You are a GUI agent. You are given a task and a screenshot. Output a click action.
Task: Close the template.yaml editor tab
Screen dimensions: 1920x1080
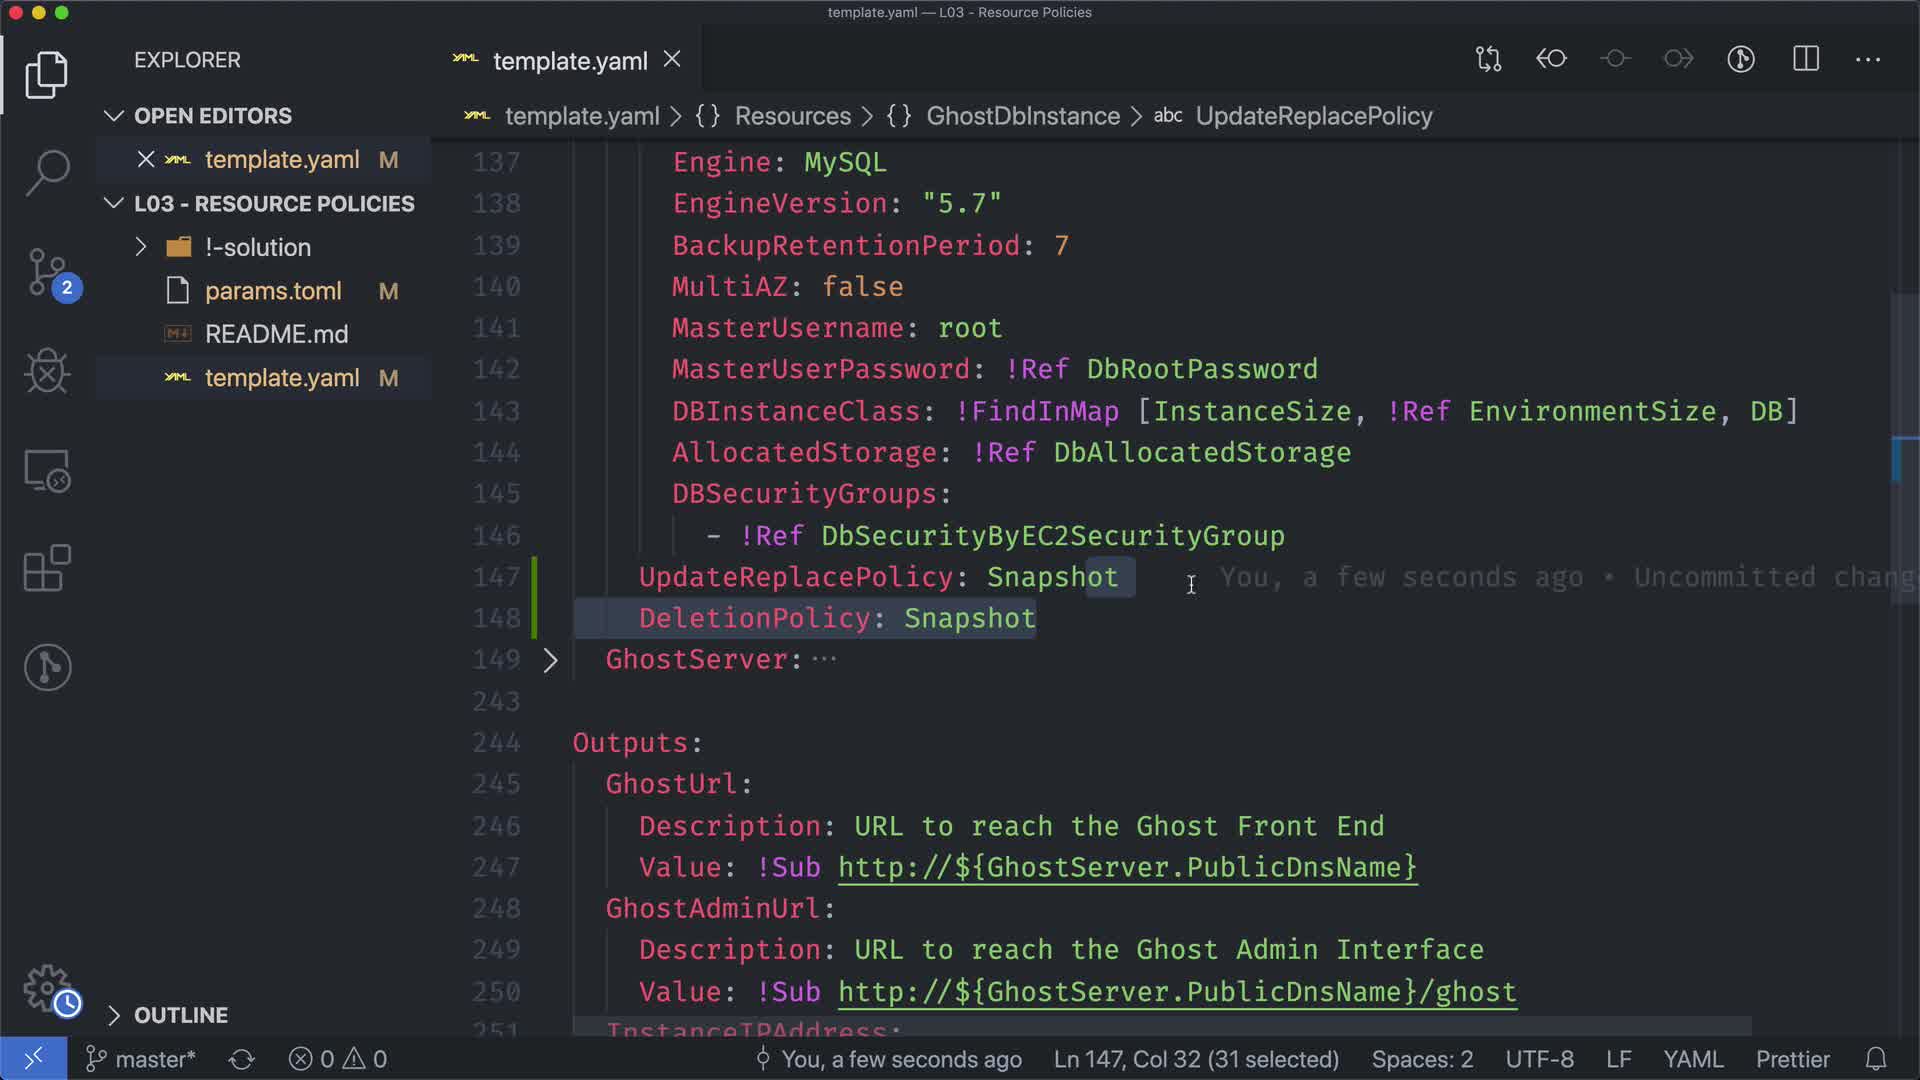672,60
